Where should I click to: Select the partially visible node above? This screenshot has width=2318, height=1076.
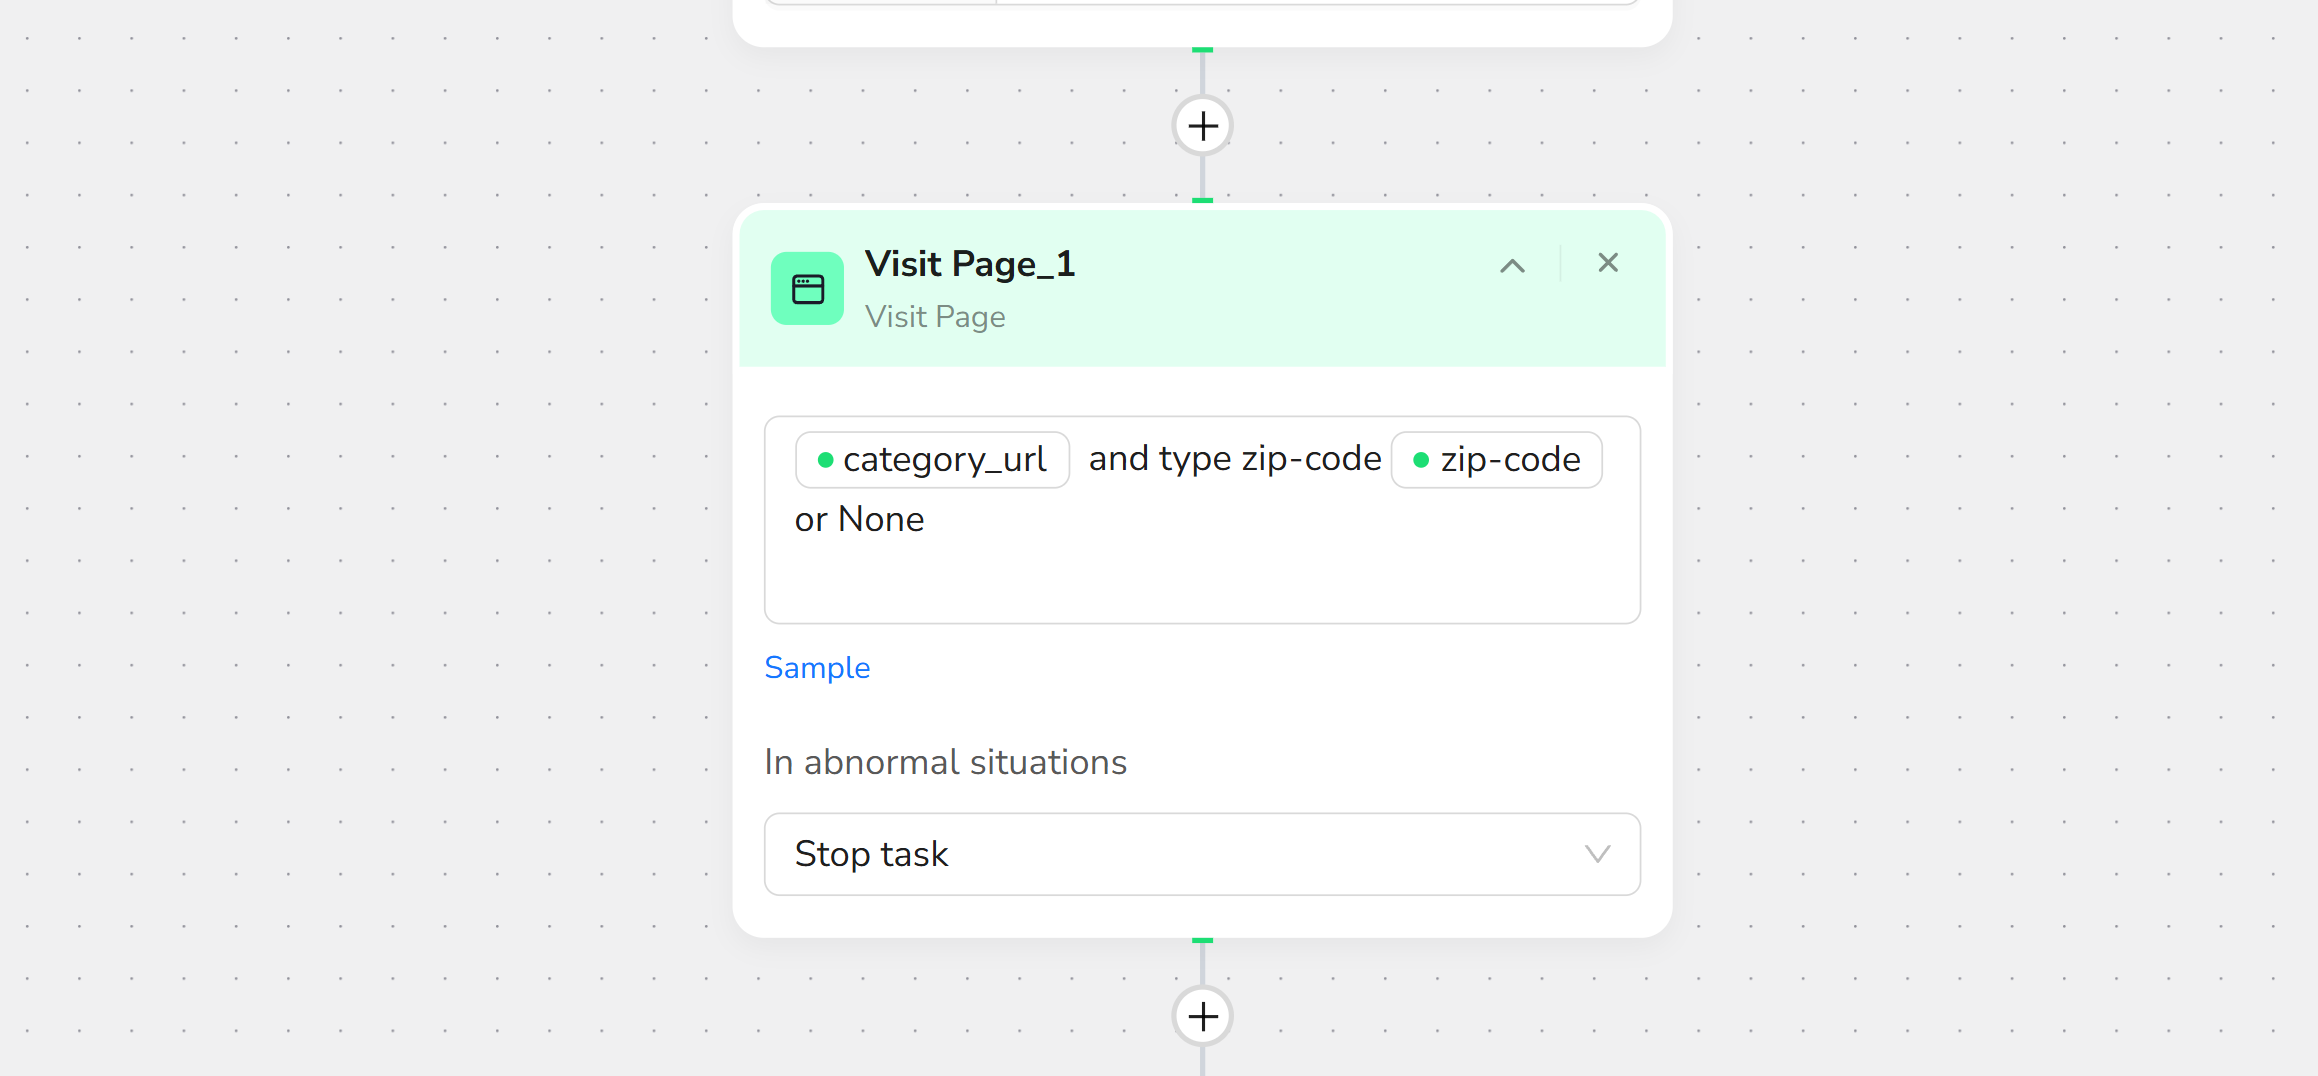click(x=1202, y=22)
